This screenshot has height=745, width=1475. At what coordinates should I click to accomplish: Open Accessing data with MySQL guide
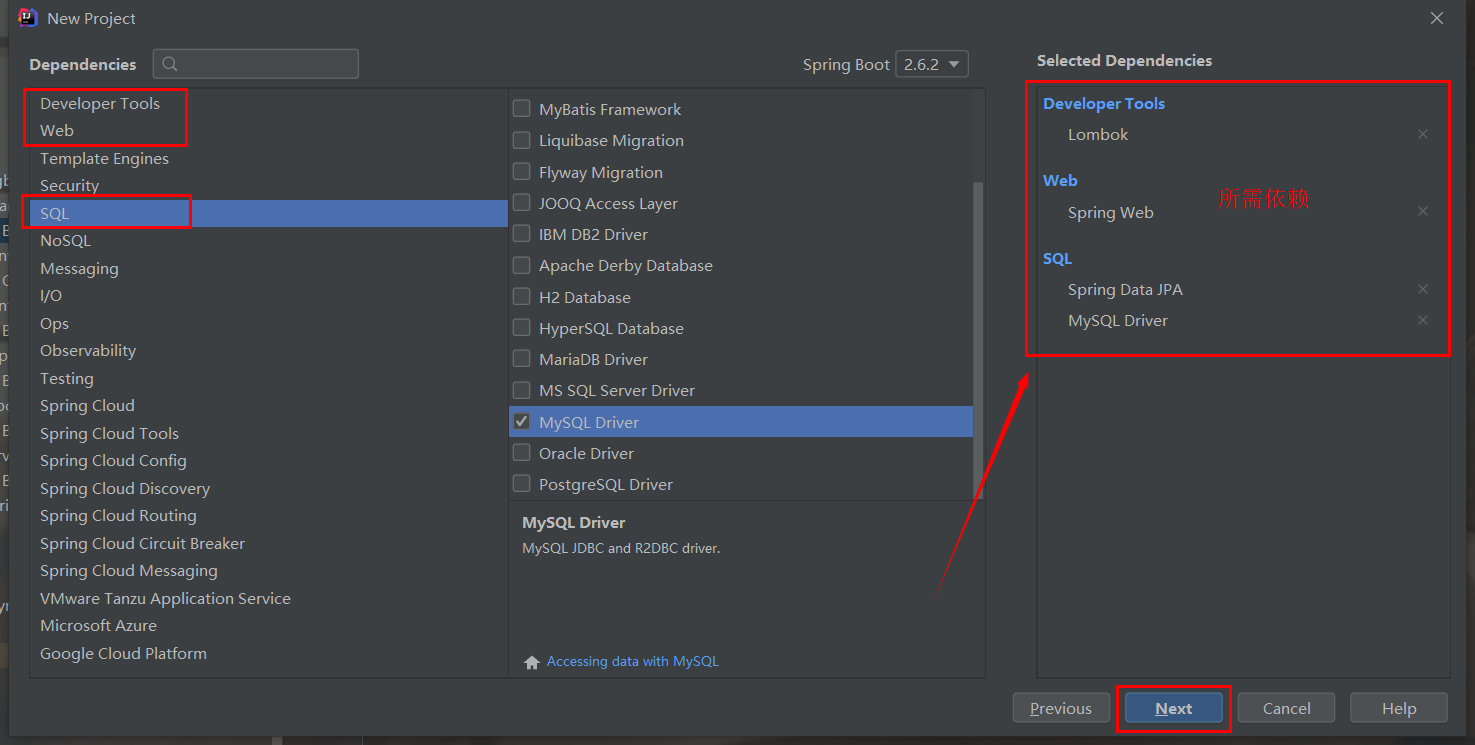click(x=633, y=662)
